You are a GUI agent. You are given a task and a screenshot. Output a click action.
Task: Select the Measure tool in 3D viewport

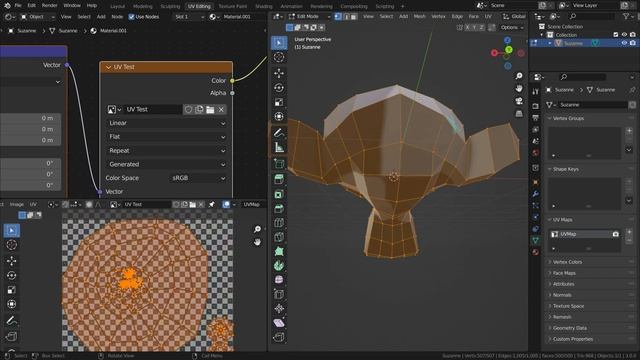coord(279,147)
